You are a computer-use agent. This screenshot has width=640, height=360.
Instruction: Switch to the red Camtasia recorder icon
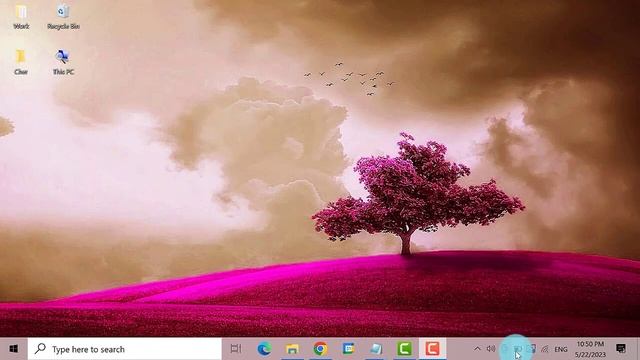click(432, 349)
